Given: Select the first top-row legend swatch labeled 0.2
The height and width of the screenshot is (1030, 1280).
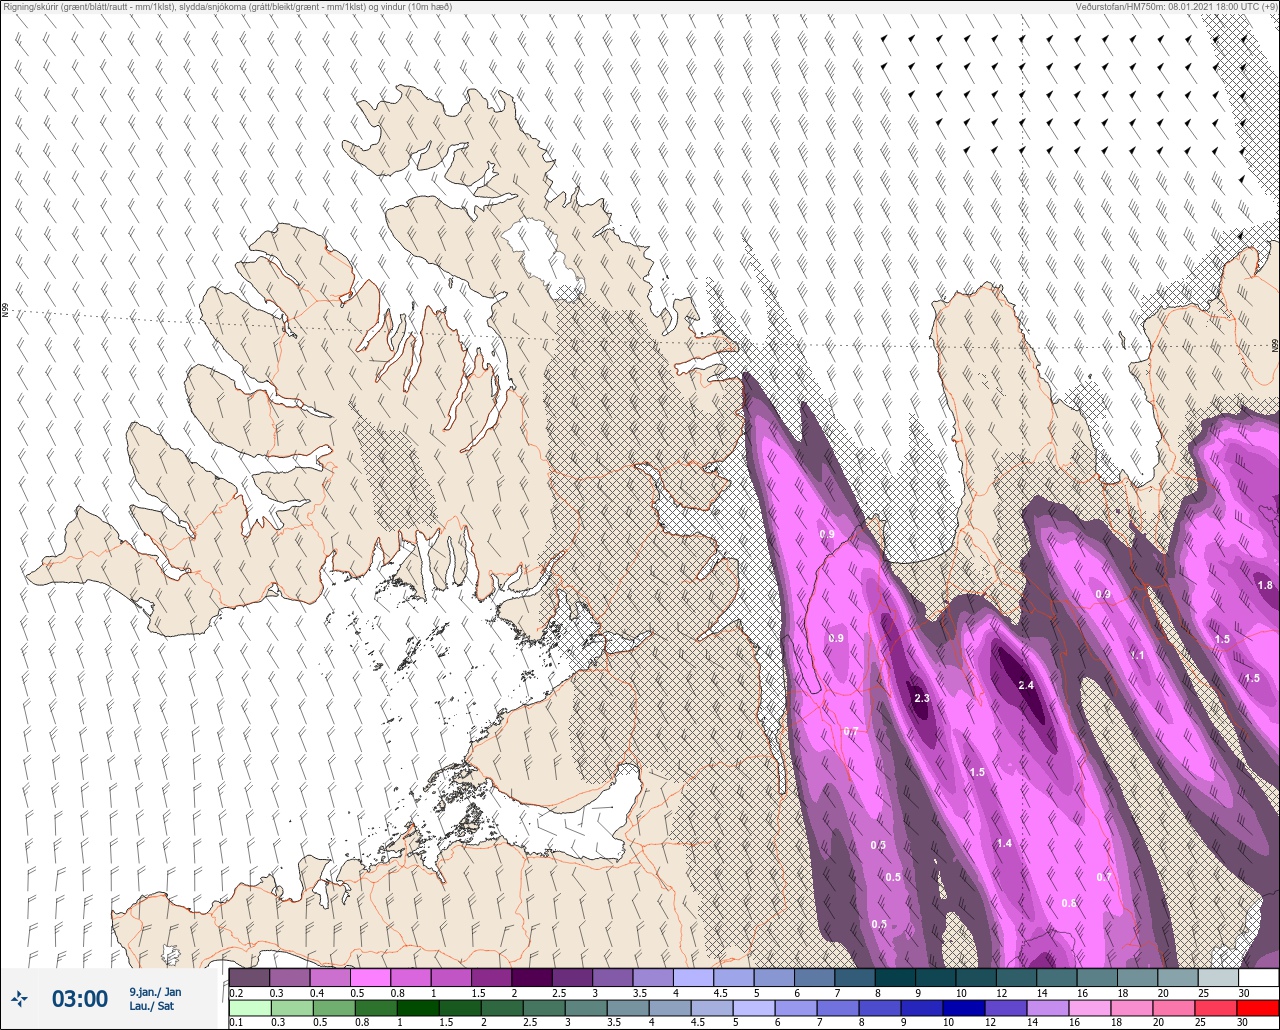Looking at the screenshot, I should click(x=249, y=977).
